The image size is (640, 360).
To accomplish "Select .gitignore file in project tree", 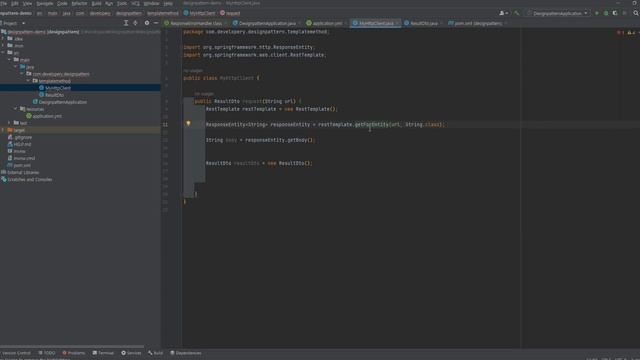I will pyautogui.click(x=22, y=137).
